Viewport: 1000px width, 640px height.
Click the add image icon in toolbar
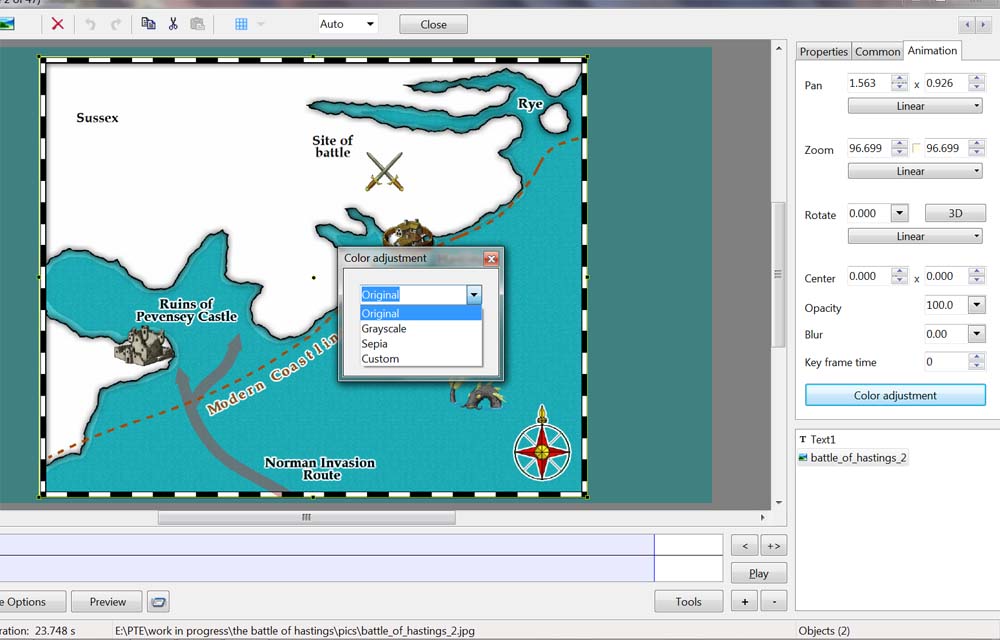(6, 24)
